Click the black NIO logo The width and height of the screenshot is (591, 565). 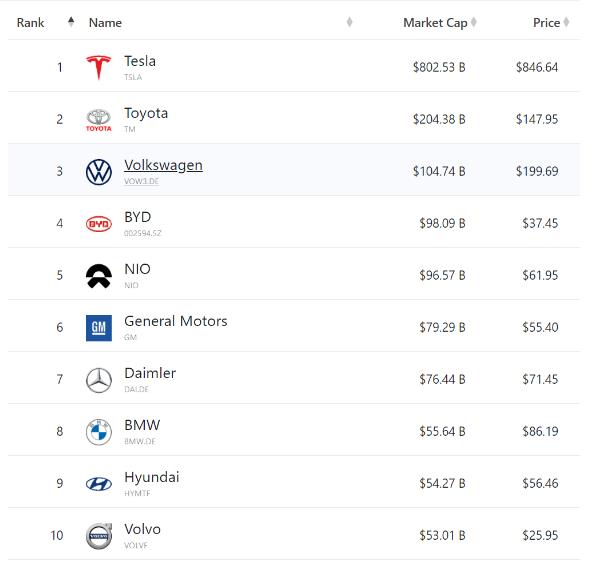(x=99, y=276)
